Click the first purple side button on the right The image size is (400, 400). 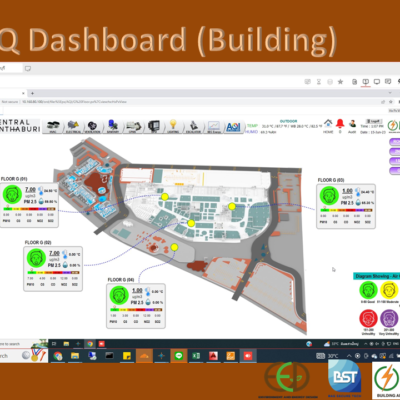[395, 142]
